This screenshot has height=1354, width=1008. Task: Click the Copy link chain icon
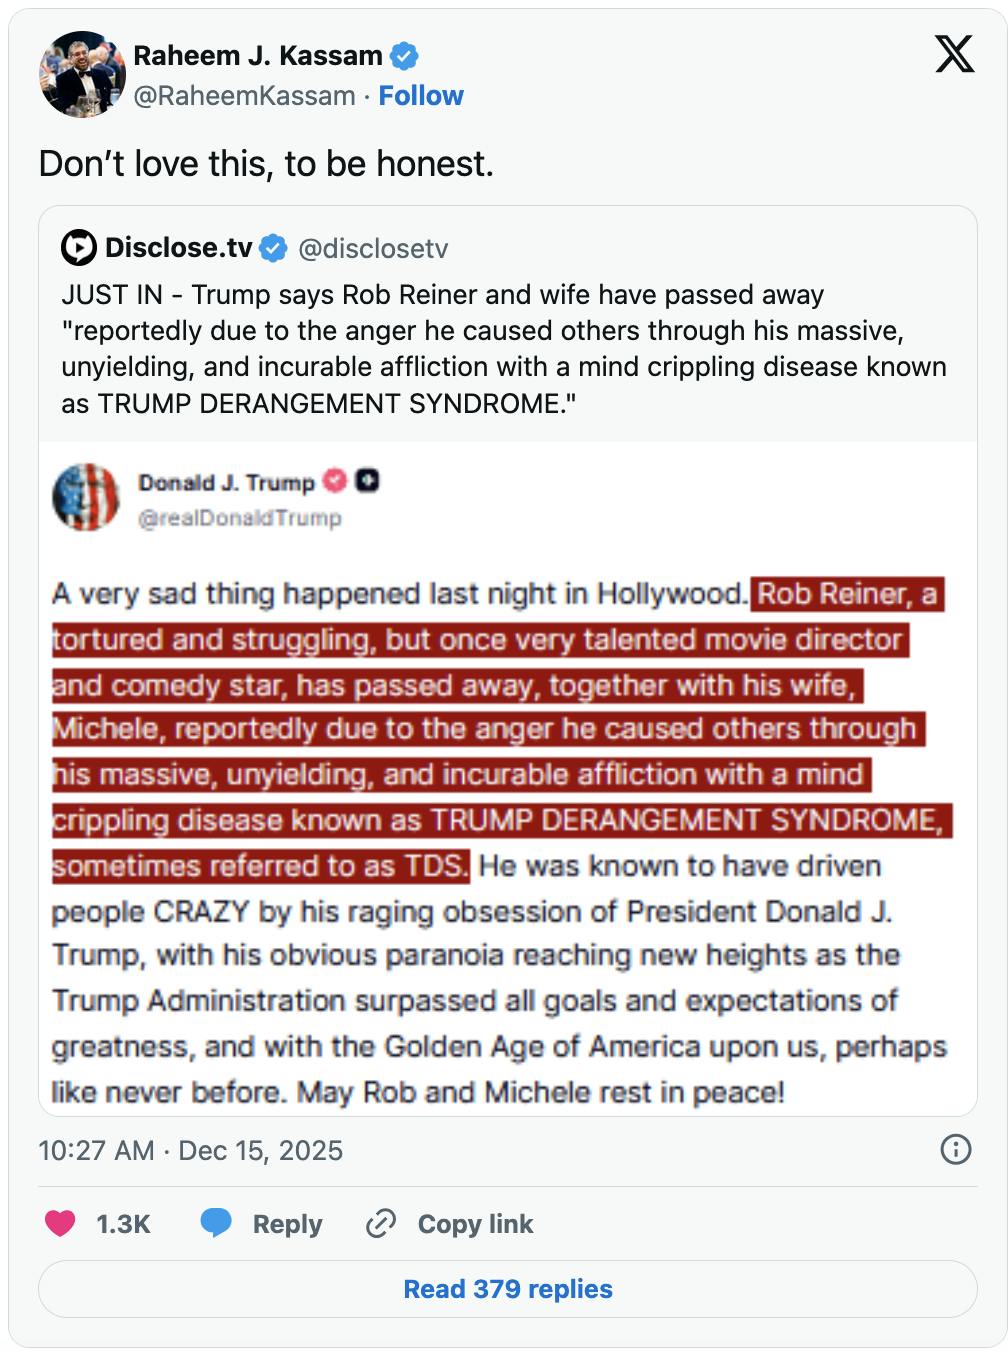[380, 1224]
